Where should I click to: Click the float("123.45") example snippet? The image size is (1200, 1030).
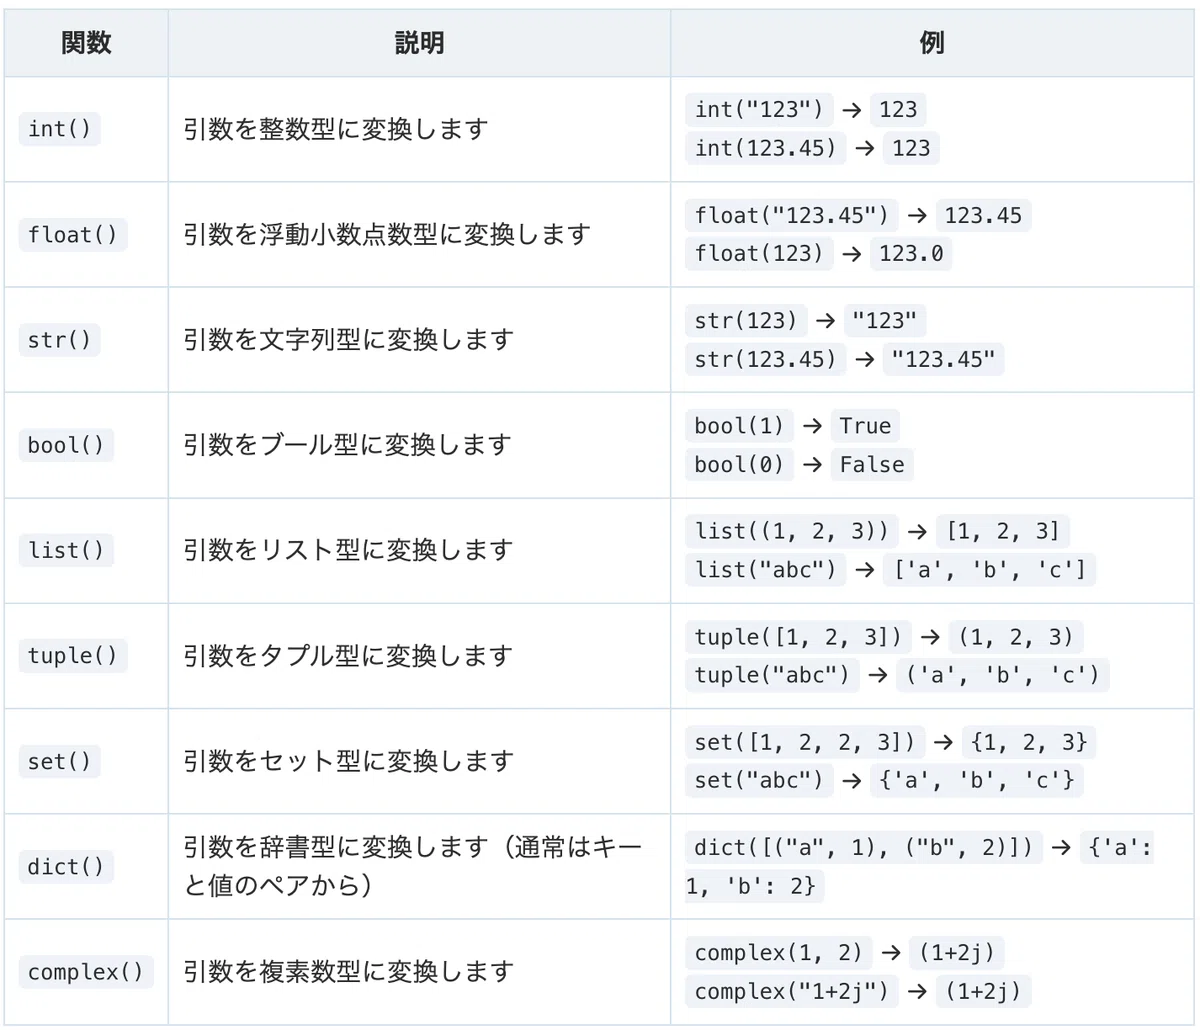click(x=791, y=215)
